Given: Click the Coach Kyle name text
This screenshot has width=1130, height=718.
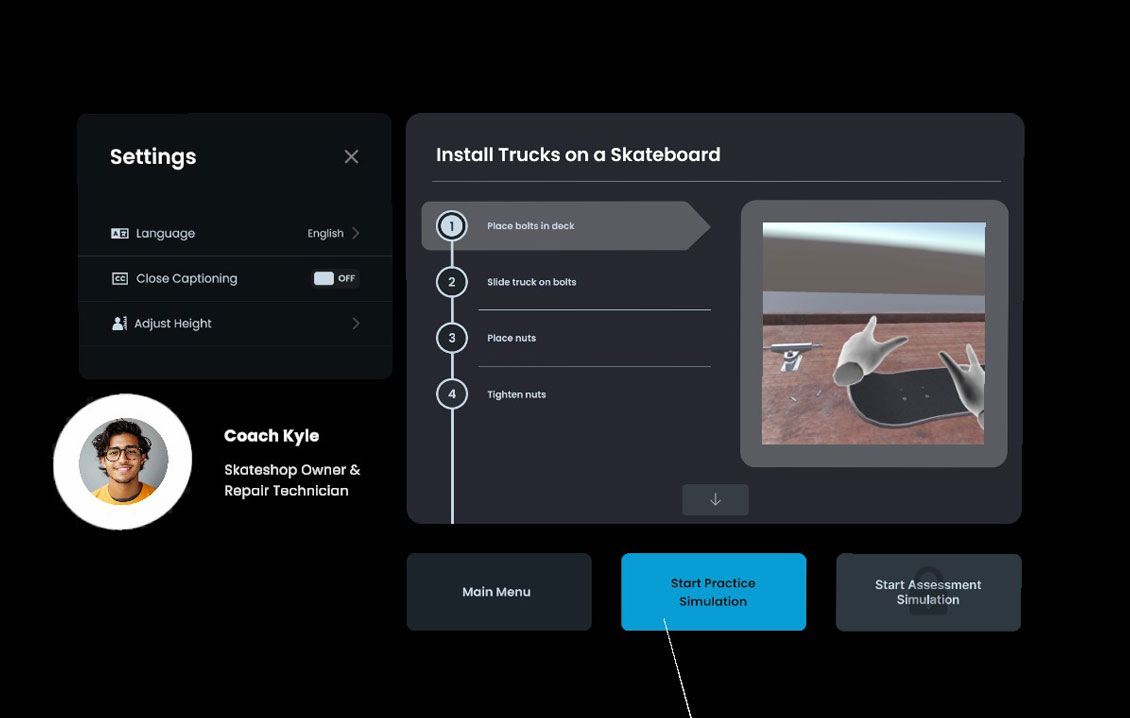Looking at the screenshot, I should [272, 435].
